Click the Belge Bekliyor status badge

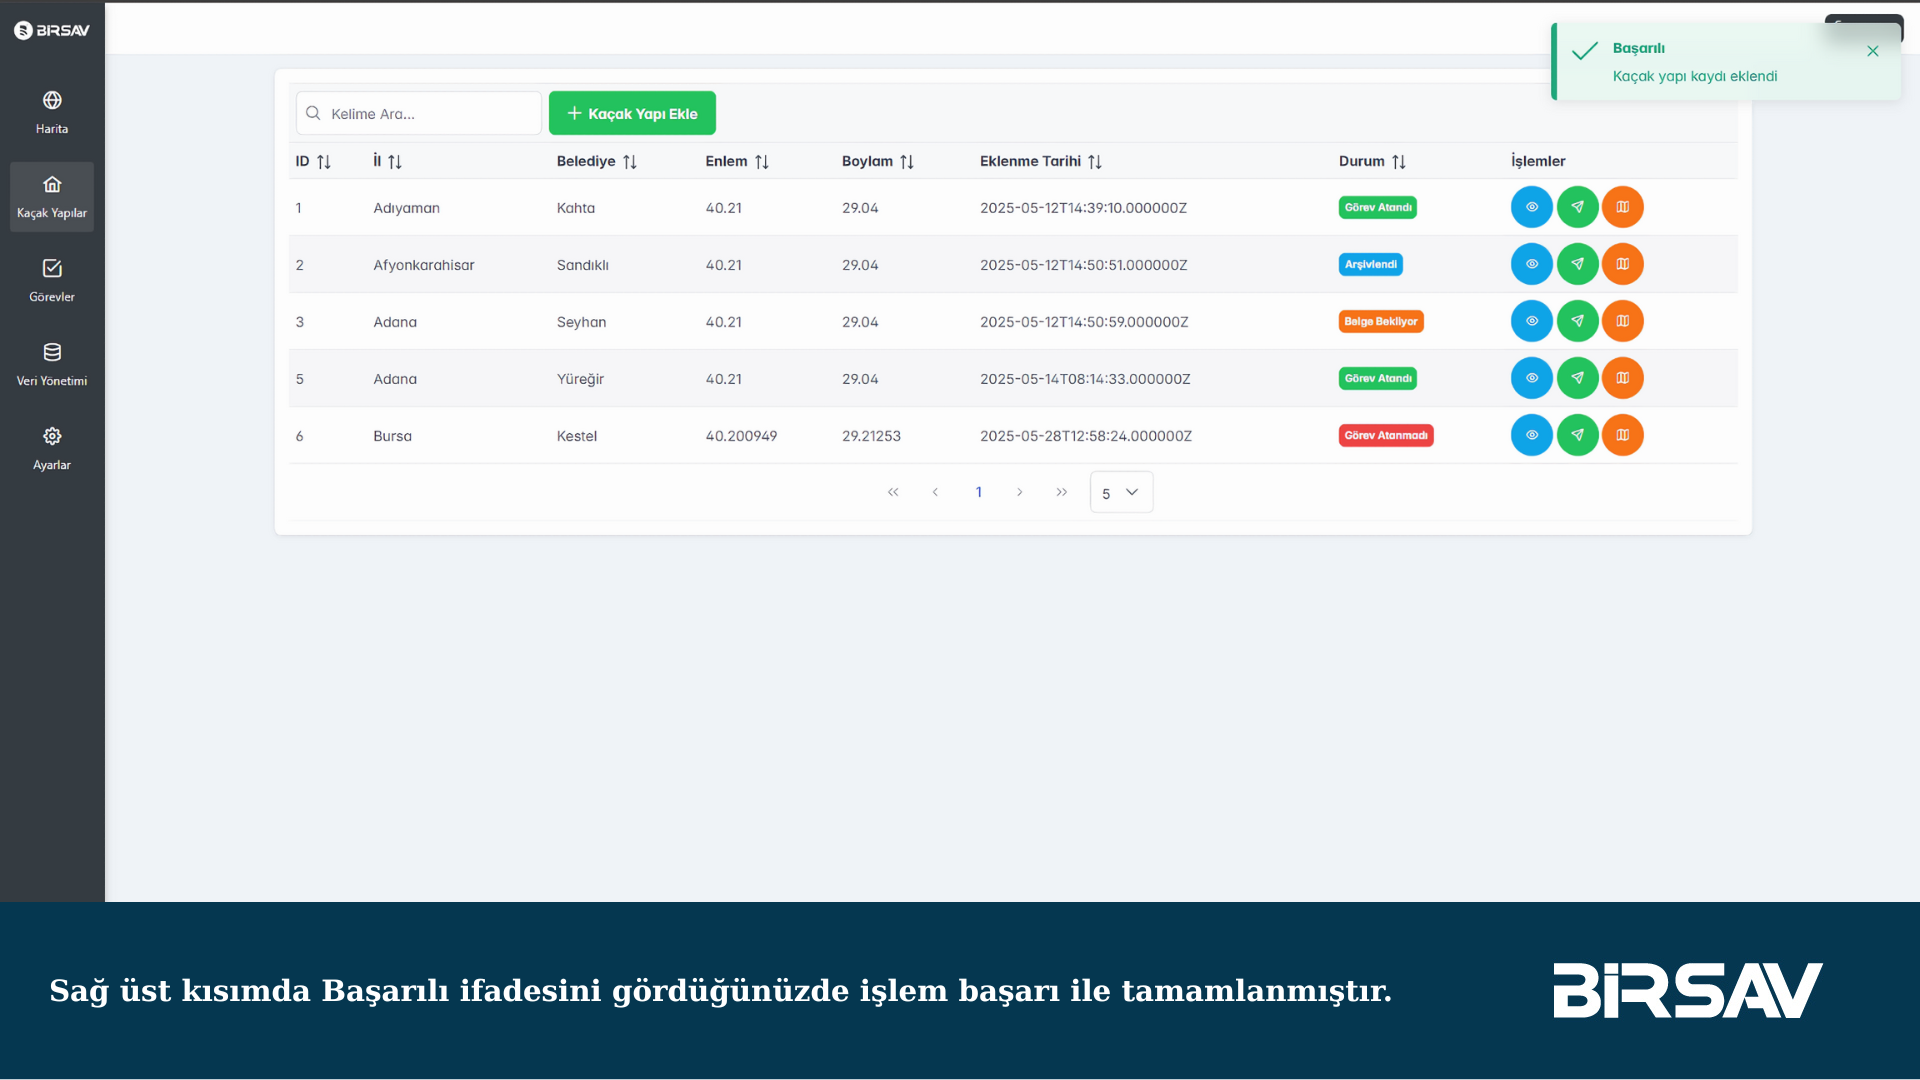(x=1381, y=321)
